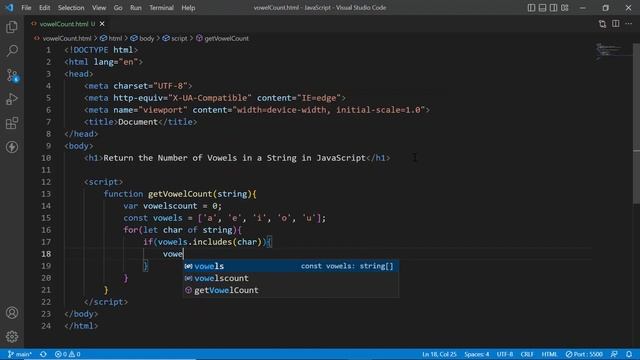640x360 pixels.
Task: Split the editor to the right
Action: point(616,24)
